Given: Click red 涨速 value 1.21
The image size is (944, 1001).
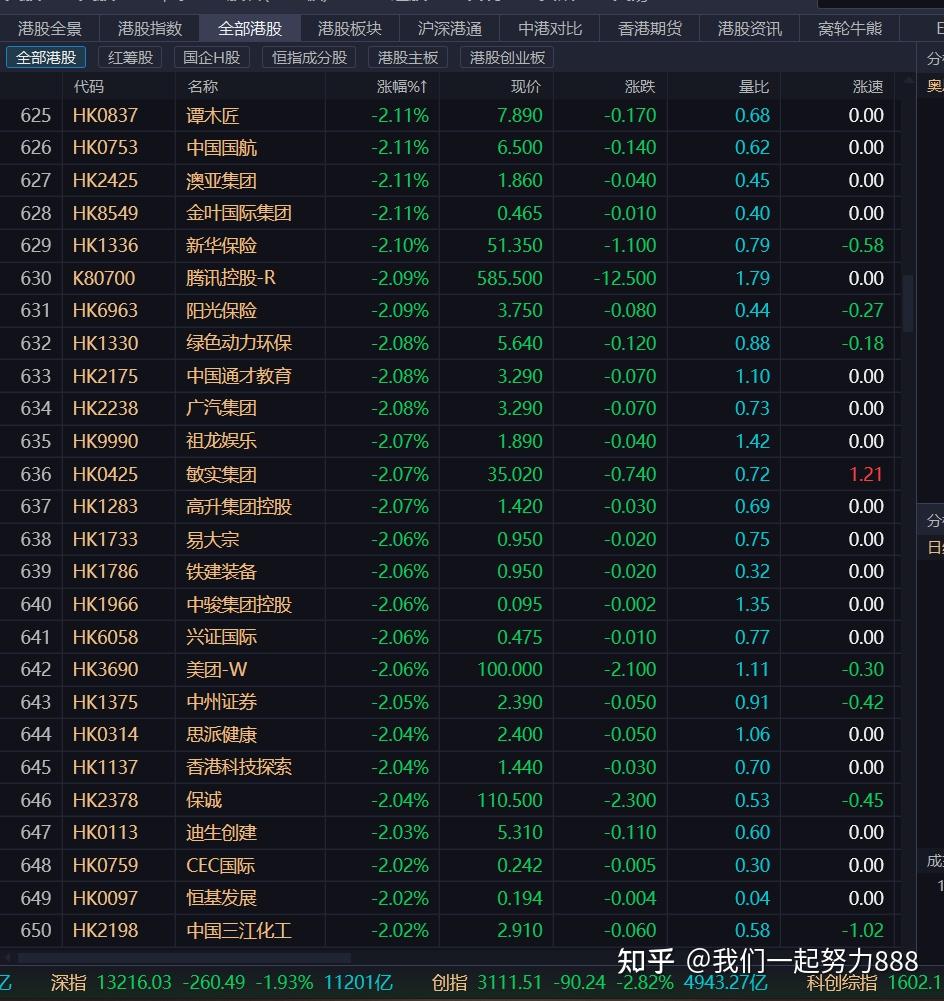Looking at the screenshot, I should pyautogui.click(x=866, y=474).
